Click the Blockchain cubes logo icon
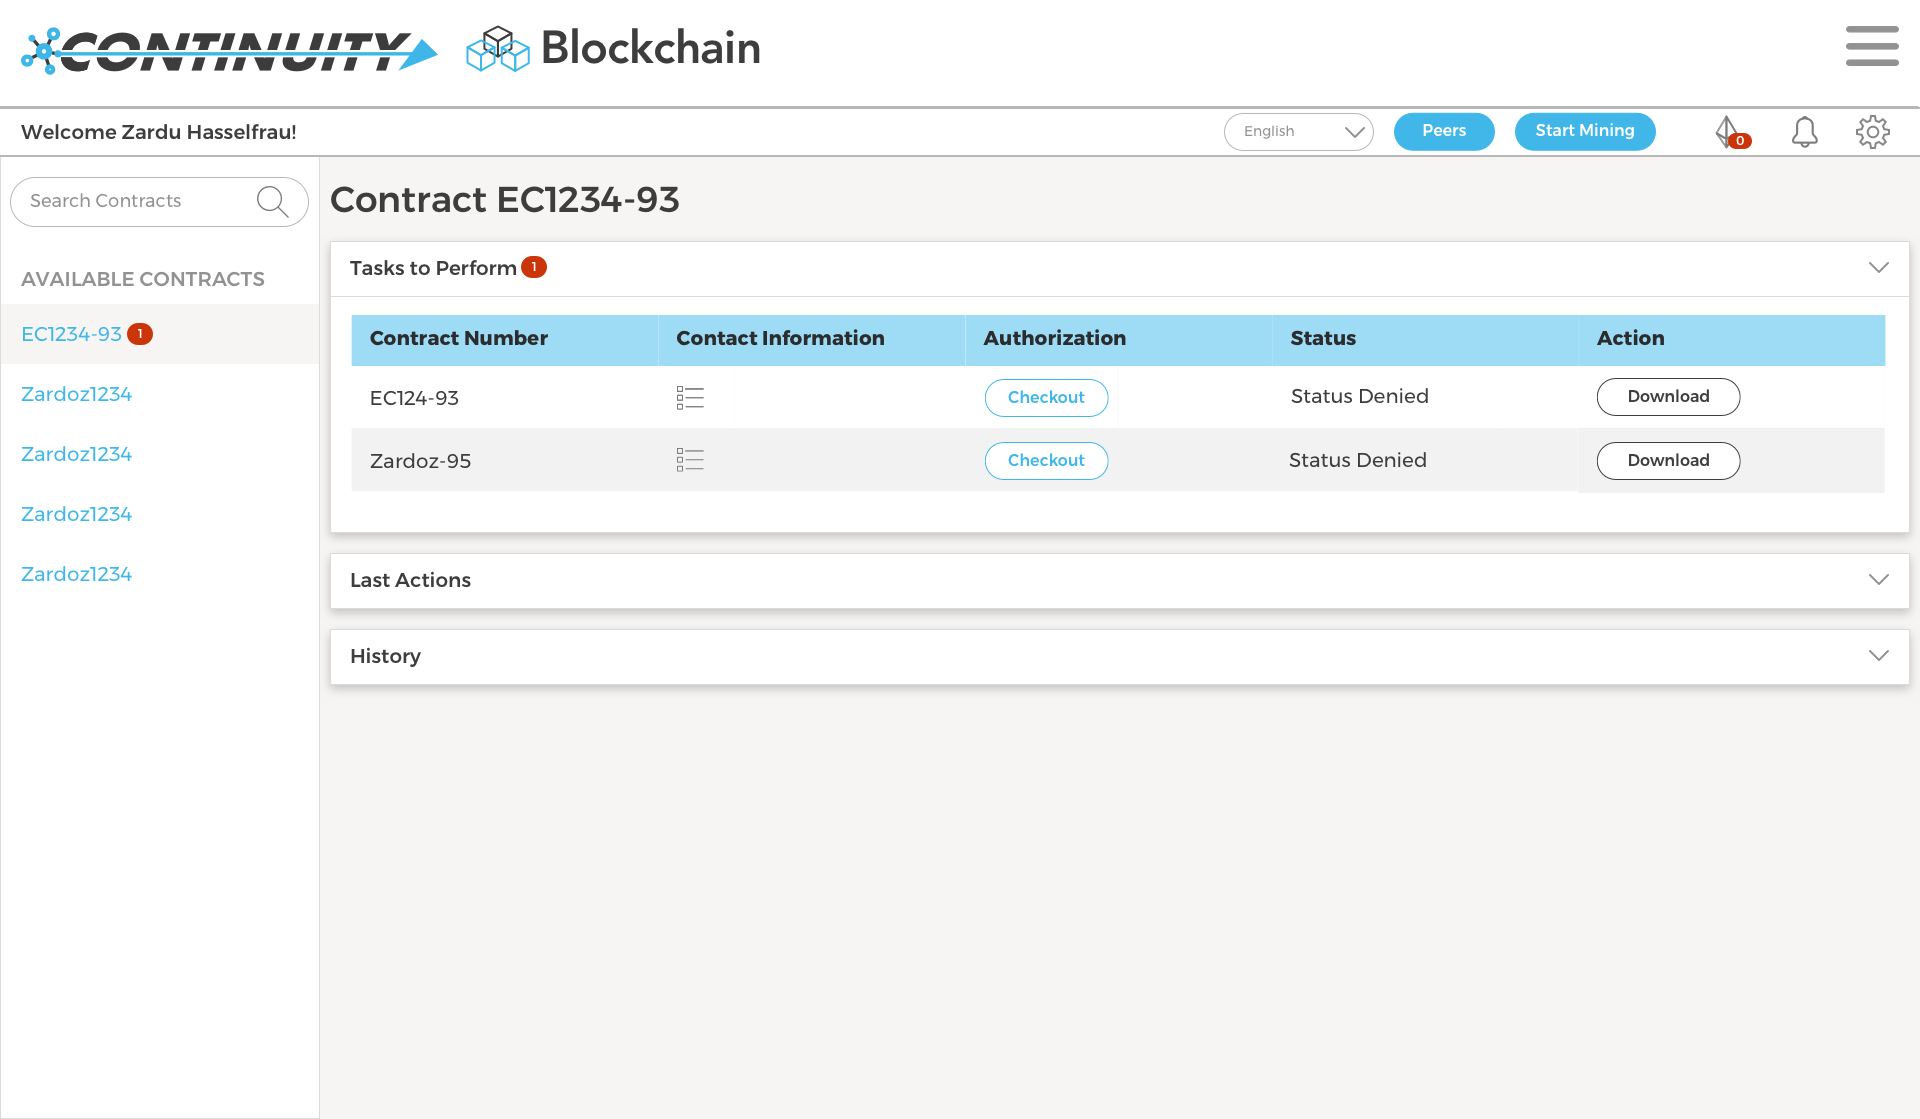 click(x=497, y=48)
